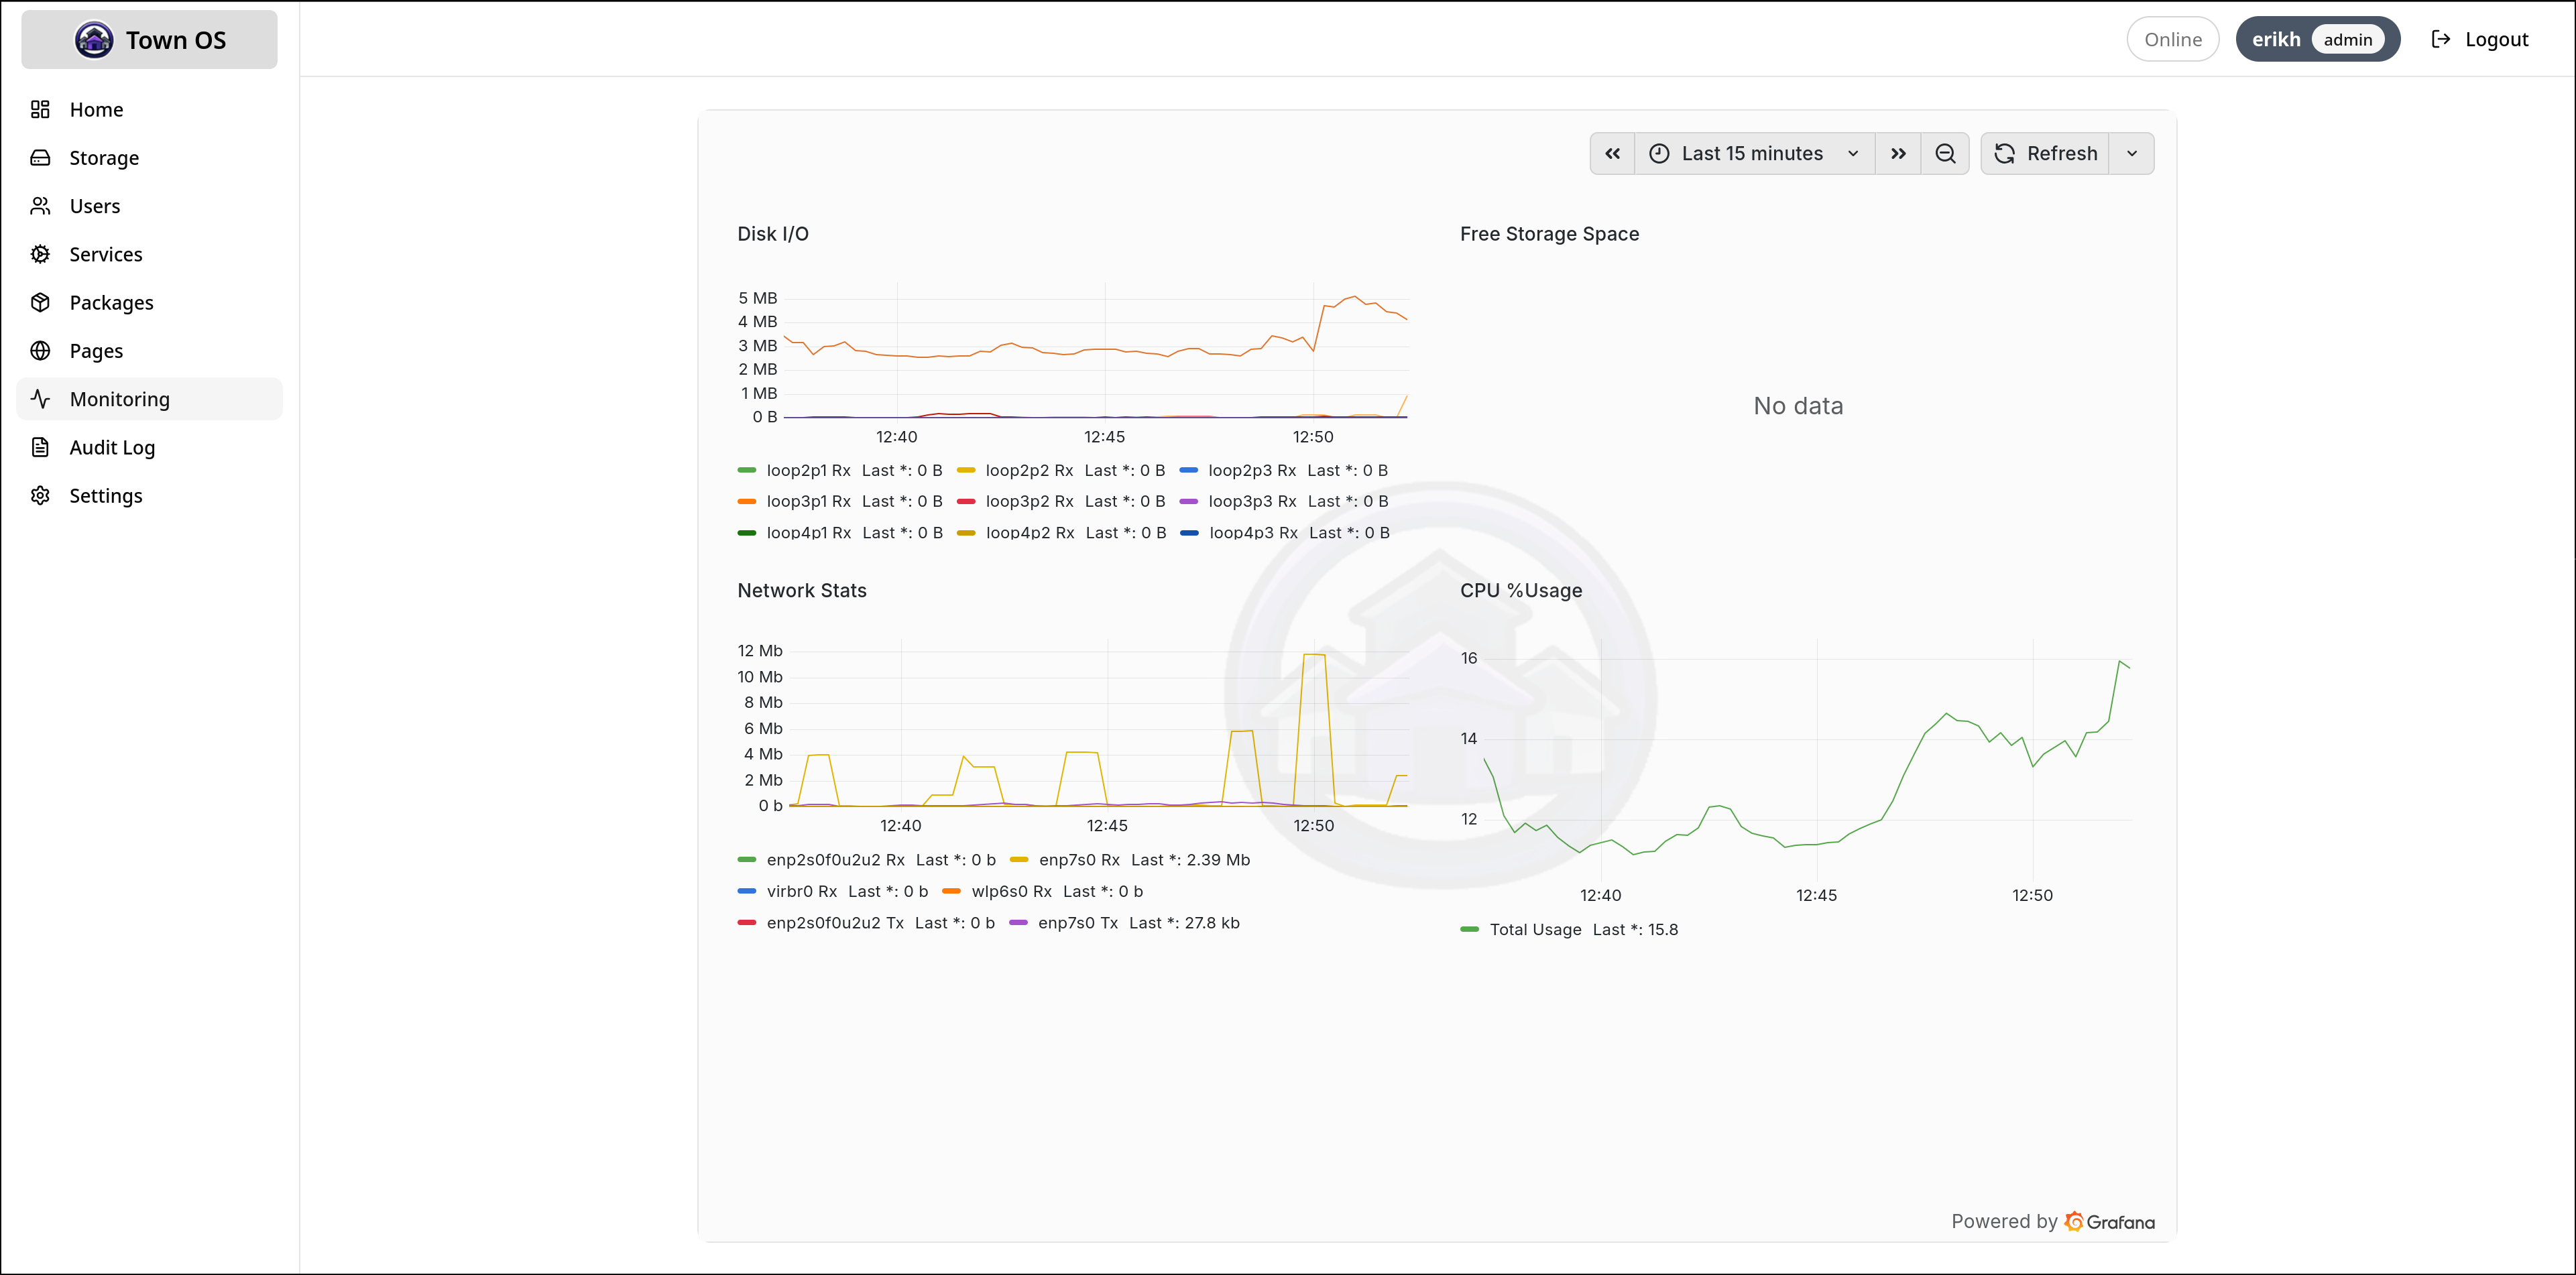Open the Powered by Grafana link
2576x1275 pixels.
tap(2052, 1220)
